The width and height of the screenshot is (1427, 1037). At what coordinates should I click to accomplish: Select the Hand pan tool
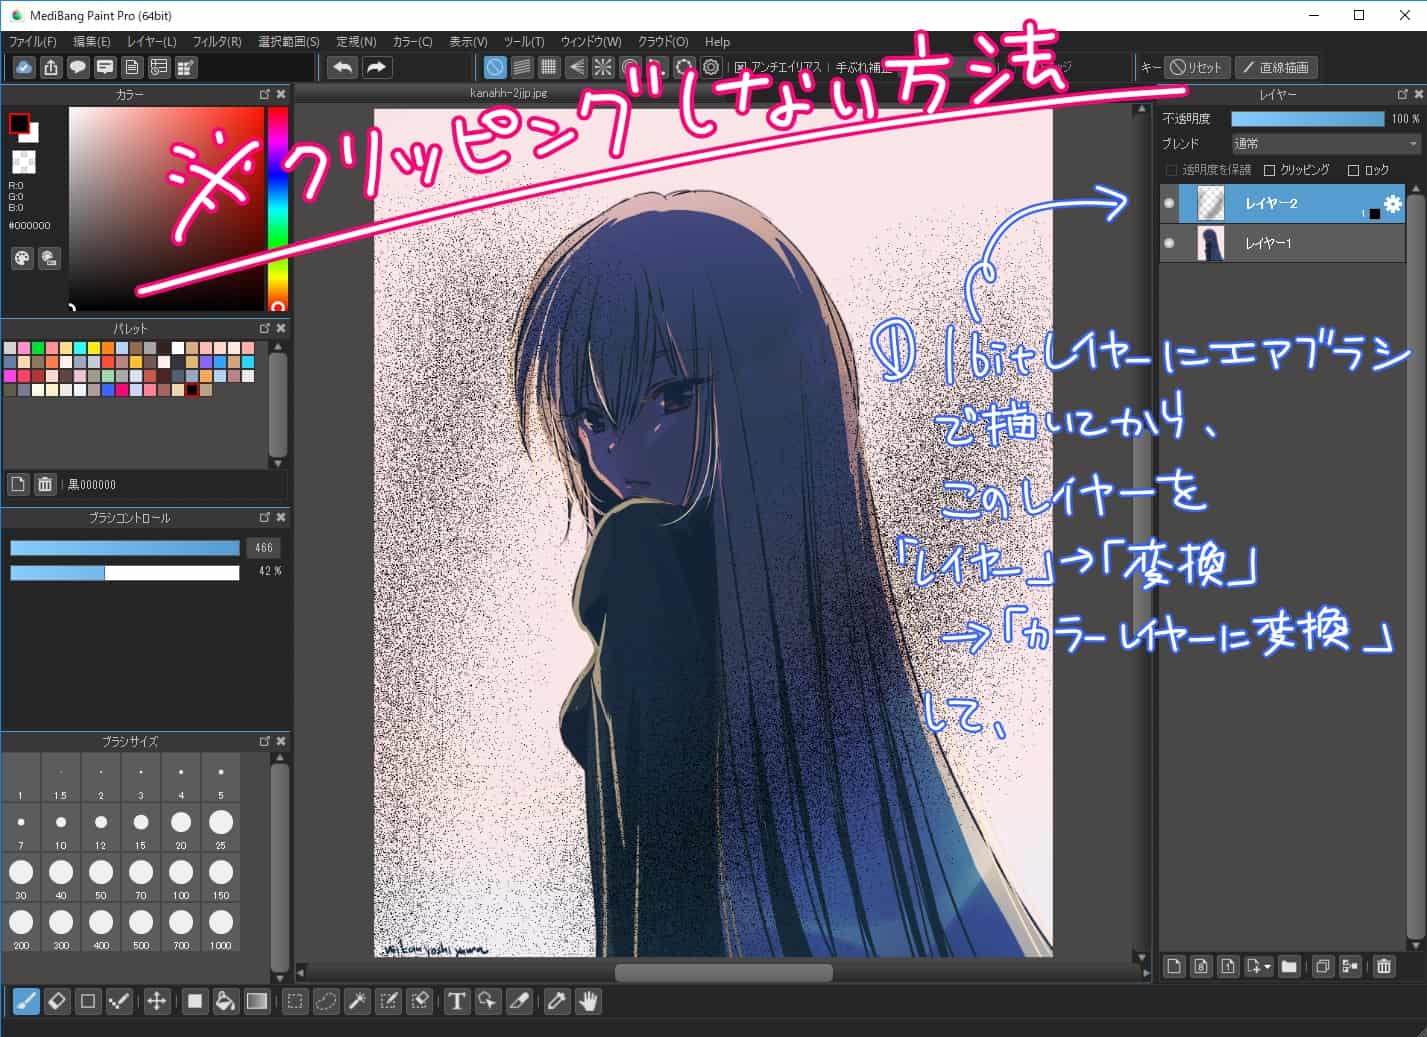(588, 1001)
